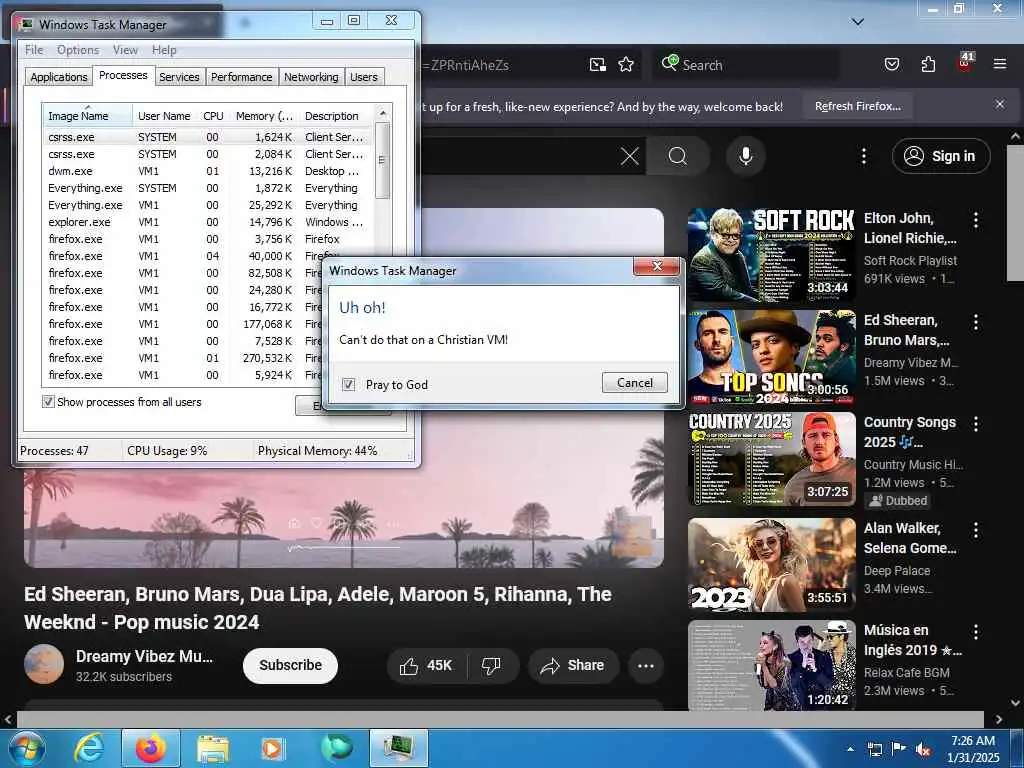Open options menu for Música en Inglés video
This screenshot has height=768, width=1024.
pos(976,632)
